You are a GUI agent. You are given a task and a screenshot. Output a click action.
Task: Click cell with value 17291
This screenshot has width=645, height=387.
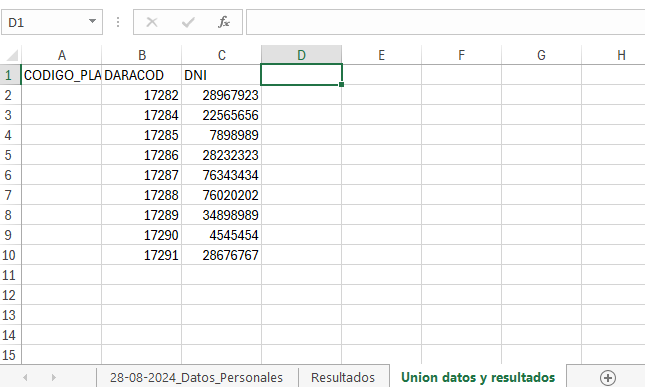[x=142, y=255]
